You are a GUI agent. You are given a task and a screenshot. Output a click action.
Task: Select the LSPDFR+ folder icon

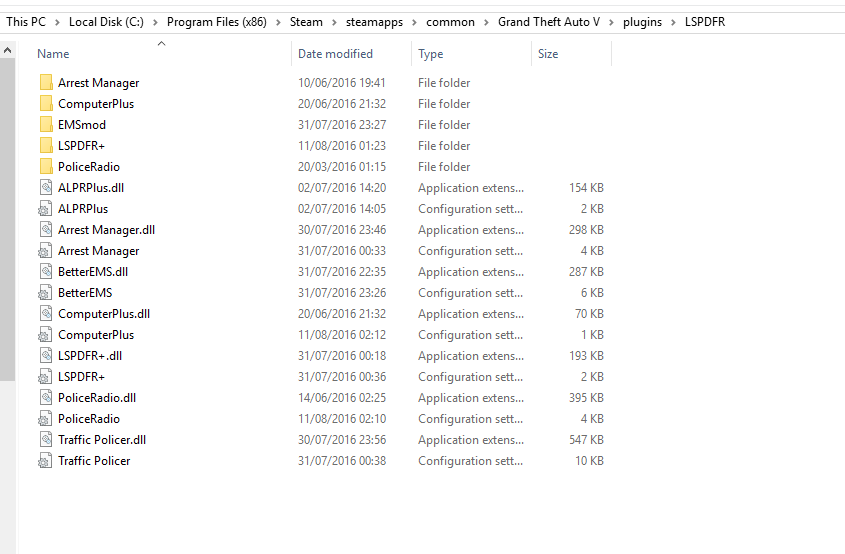[x=46, y=146]
